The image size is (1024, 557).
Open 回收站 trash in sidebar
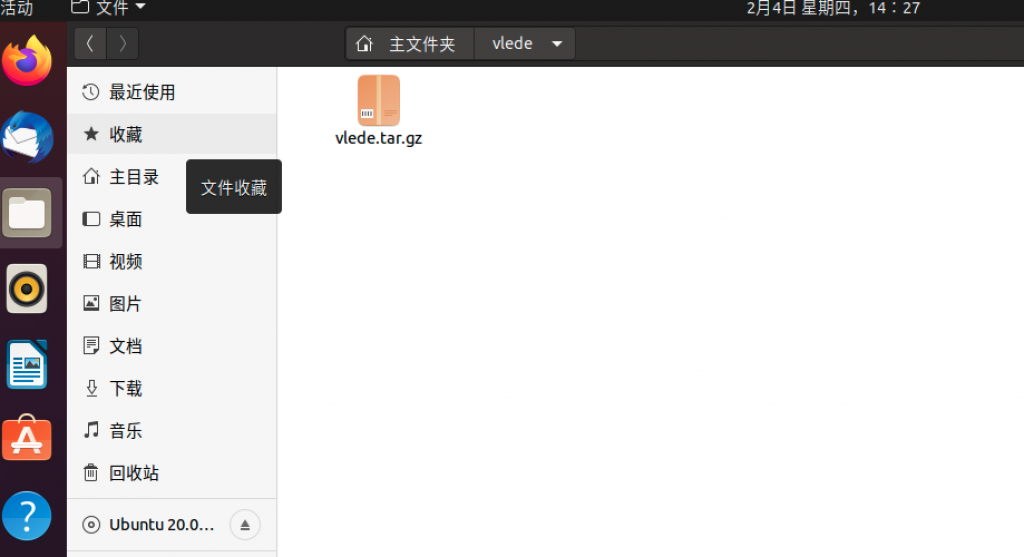[x=172, y=473]
